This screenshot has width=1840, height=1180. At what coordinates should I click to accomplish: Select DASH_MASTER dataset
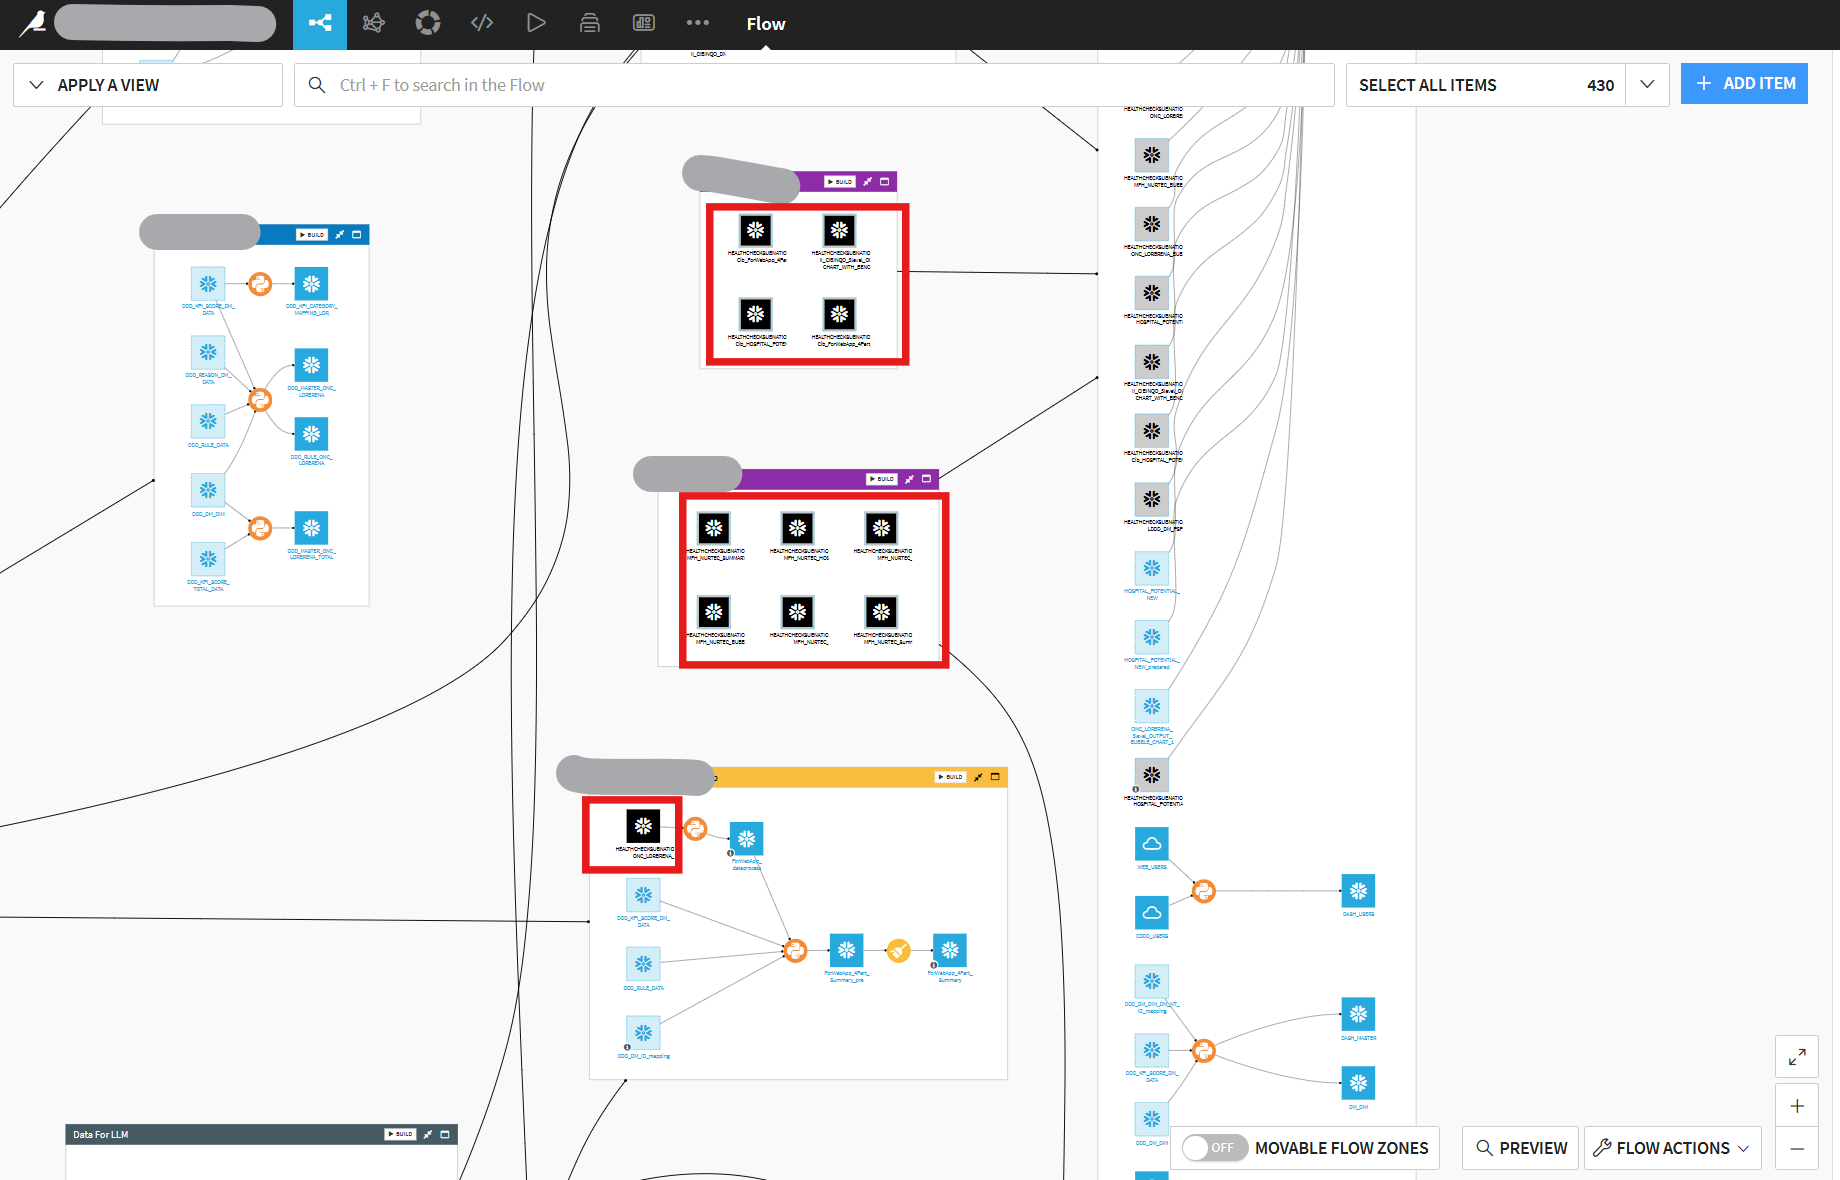pyautogui.click(x=1358, y=1015)
